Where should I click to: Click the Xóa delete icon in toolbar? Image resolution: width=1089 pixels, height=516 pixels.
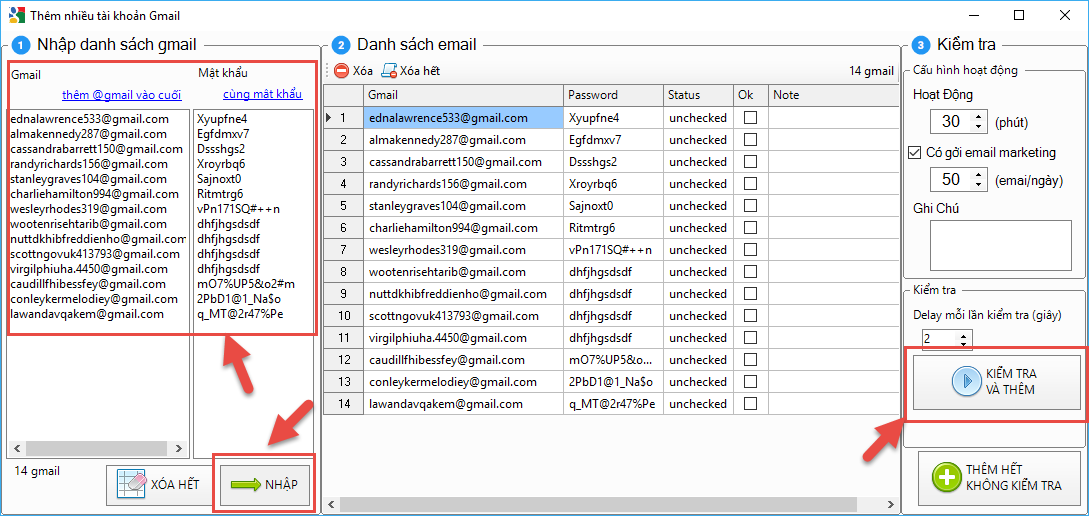point(342,70)
